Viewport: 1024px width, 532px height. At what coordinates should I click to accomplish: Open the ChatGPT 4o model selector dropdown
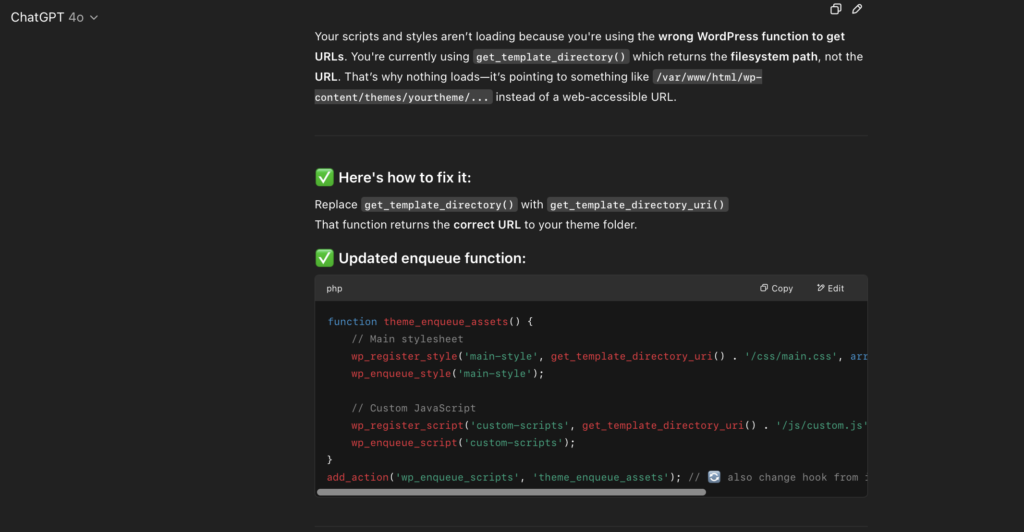tap(54, 18)
